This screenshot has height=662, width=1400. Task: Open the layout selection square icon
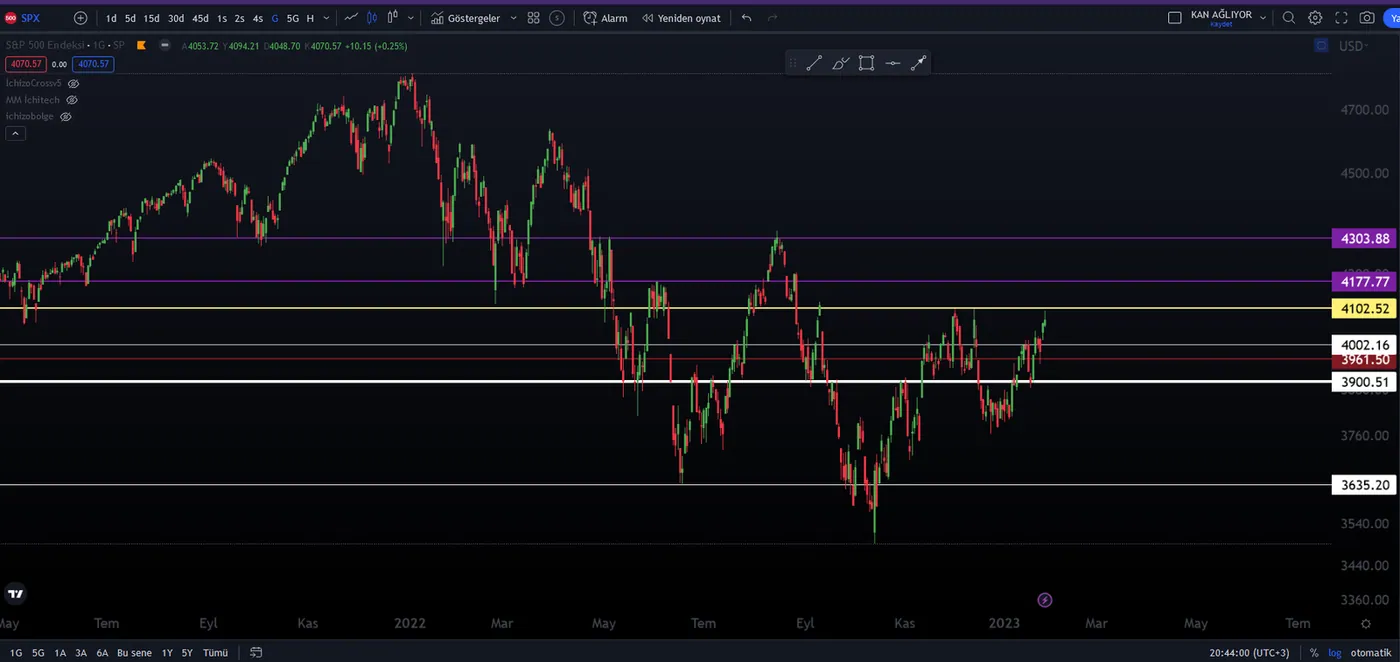[1175, 18]
